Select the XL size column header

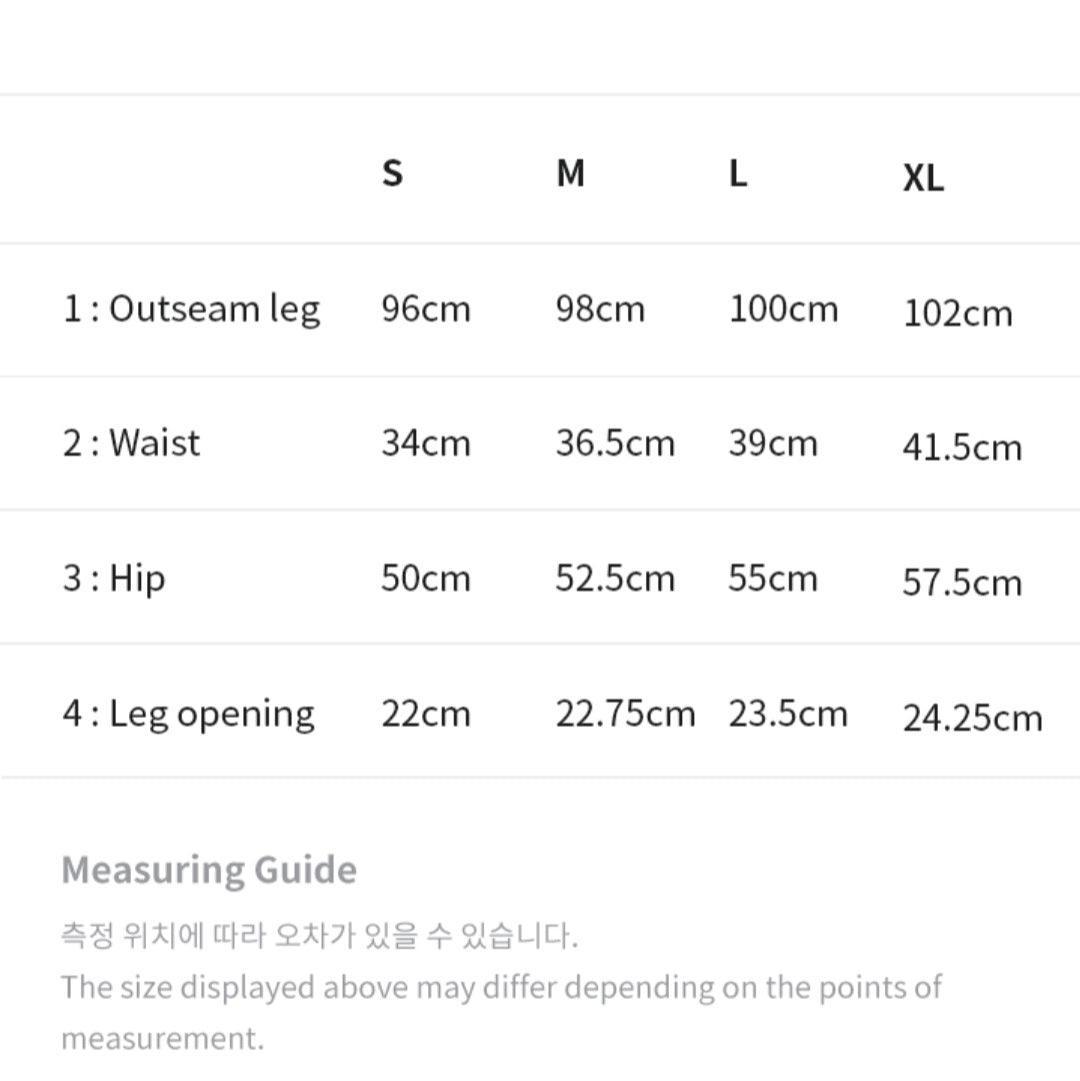coord(923,178)
